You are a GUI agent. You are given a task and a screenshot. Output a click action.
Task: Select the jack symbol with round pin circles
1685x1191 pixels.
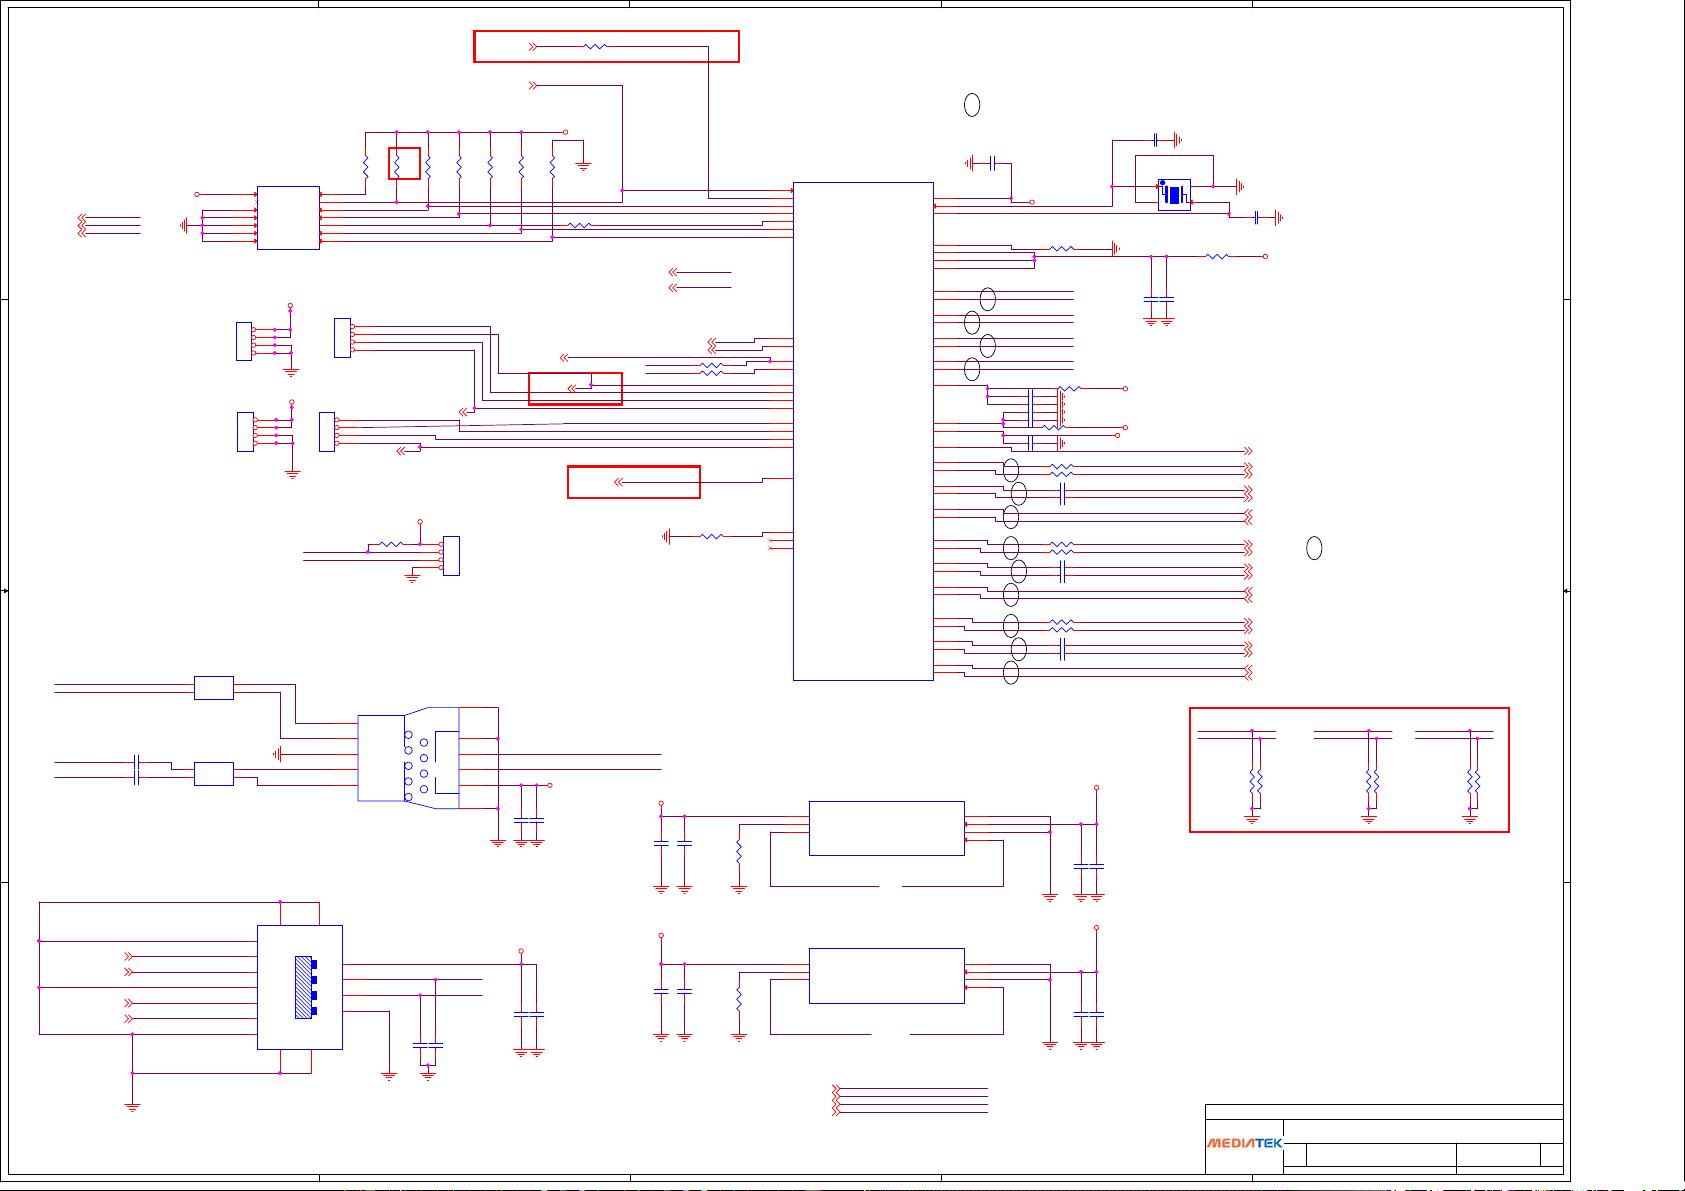(x=408, y=758)
